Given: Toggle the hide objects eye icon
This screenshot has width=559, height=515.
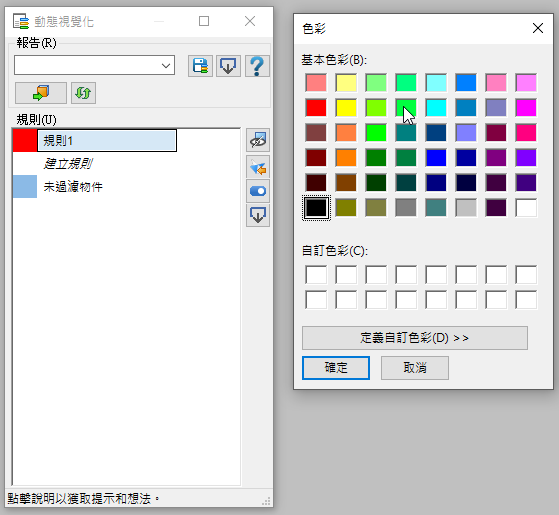Looking at the screenshot, I should [x=258, y=140].
